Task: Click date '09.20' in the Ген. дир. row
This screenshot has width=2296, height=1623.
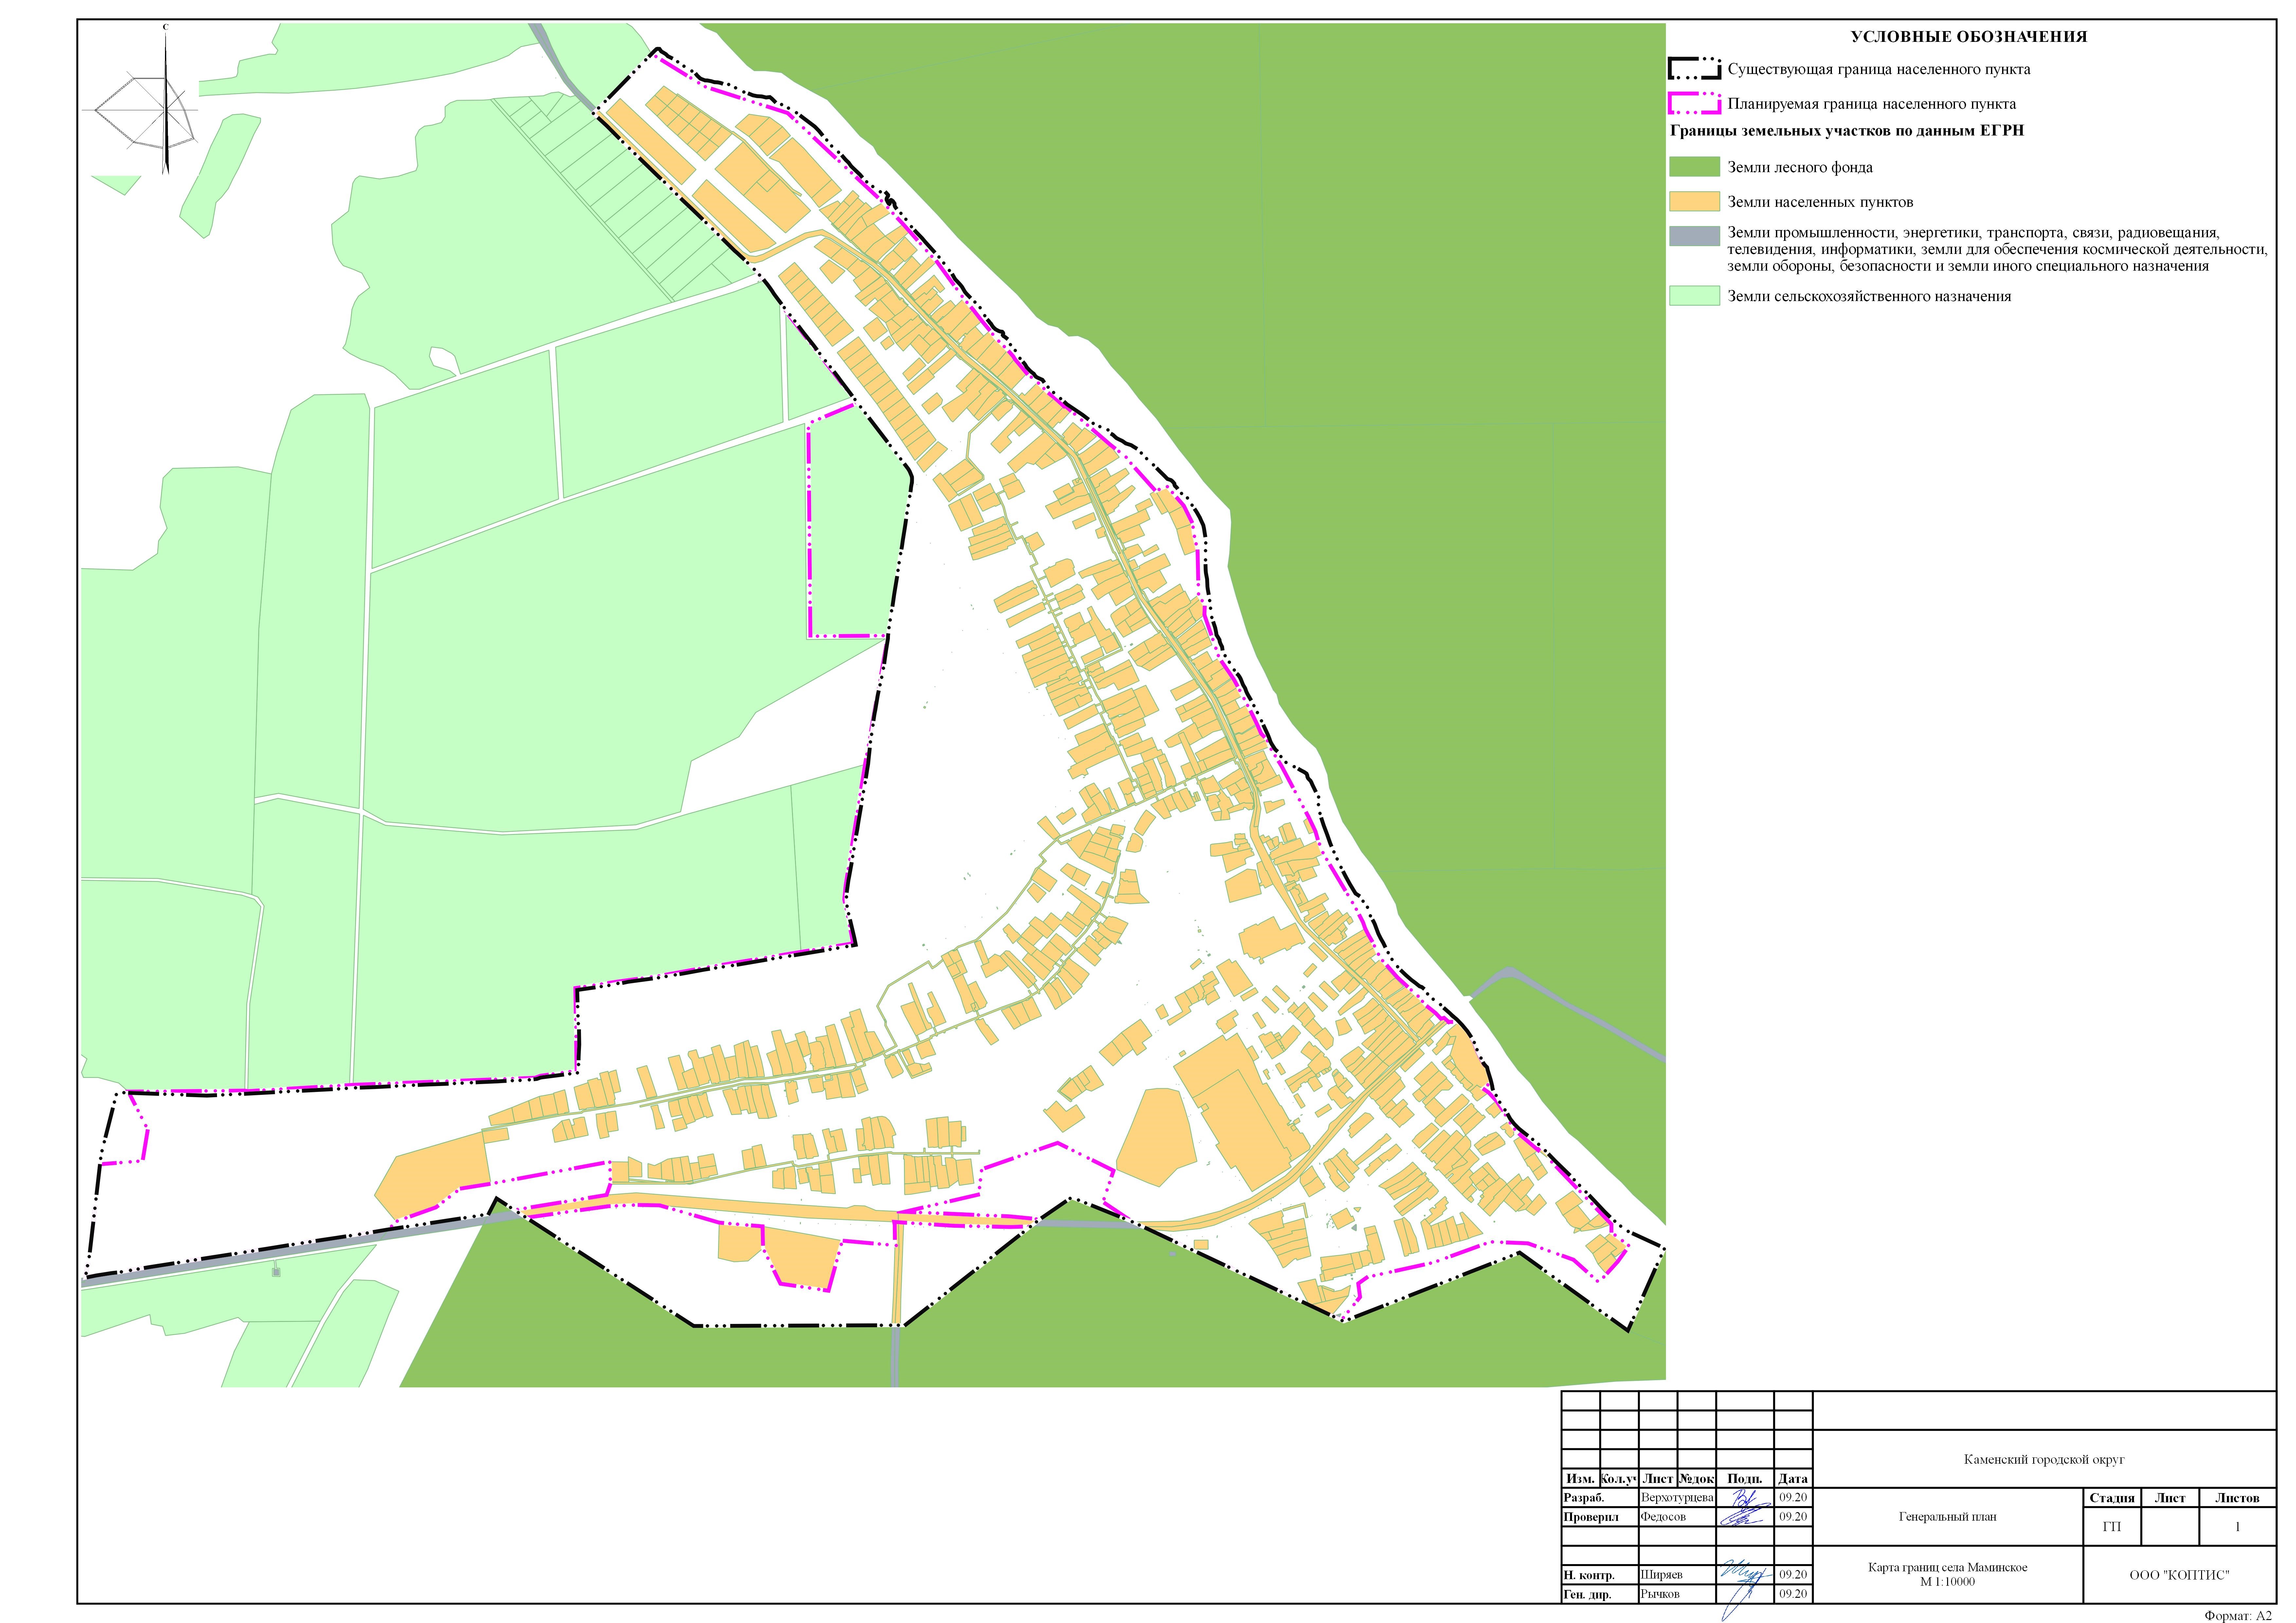Action: pos(1793,1594)
